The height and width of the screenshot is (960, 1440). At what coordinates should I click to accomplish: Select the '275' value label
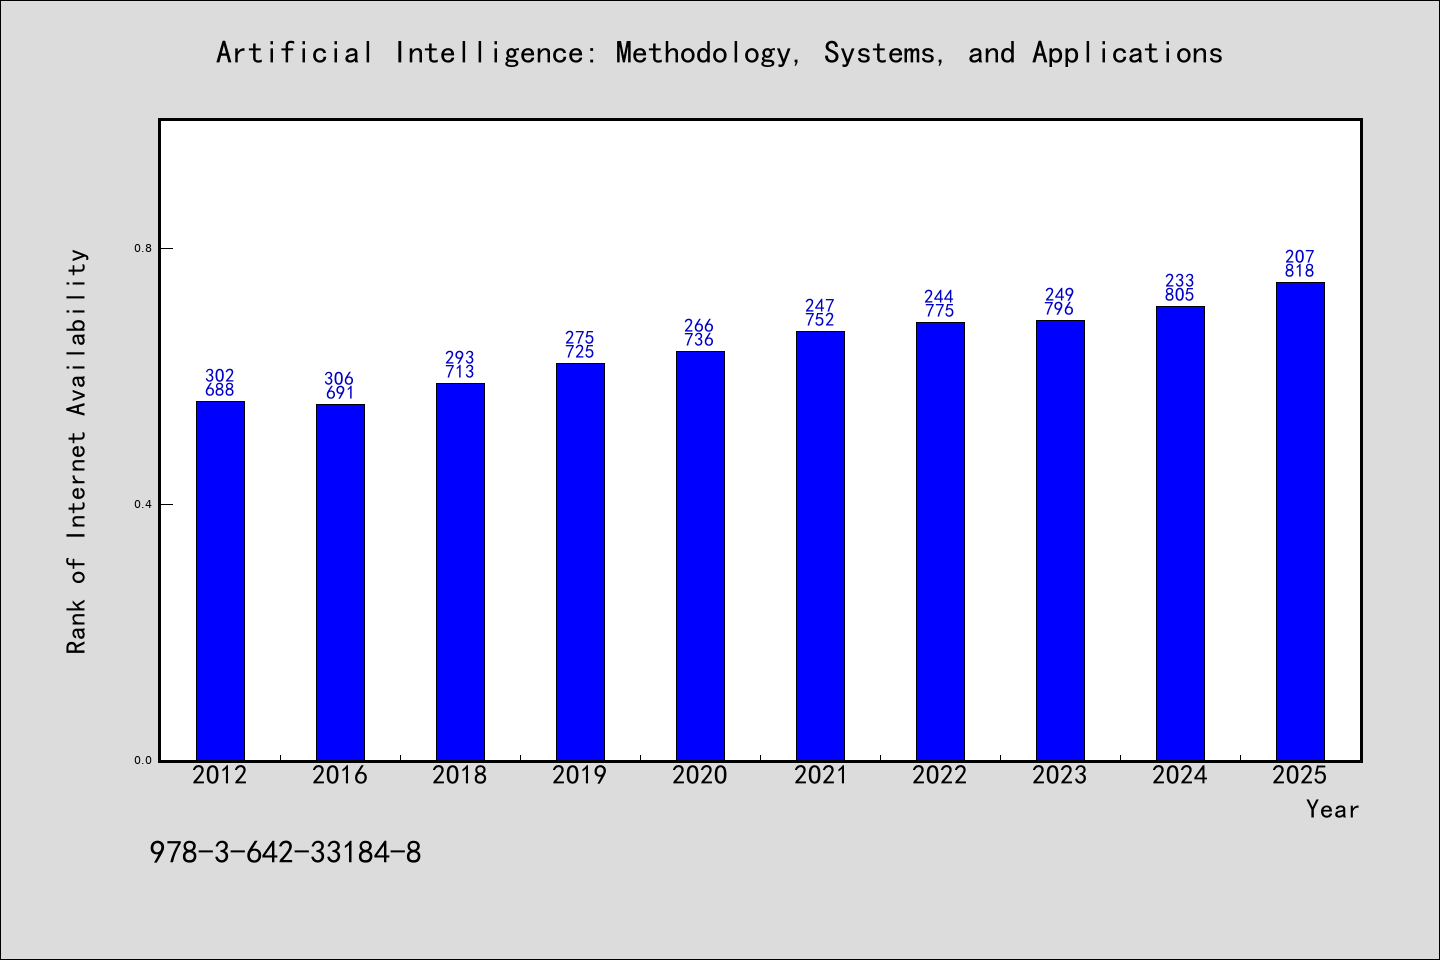[580, 338]
